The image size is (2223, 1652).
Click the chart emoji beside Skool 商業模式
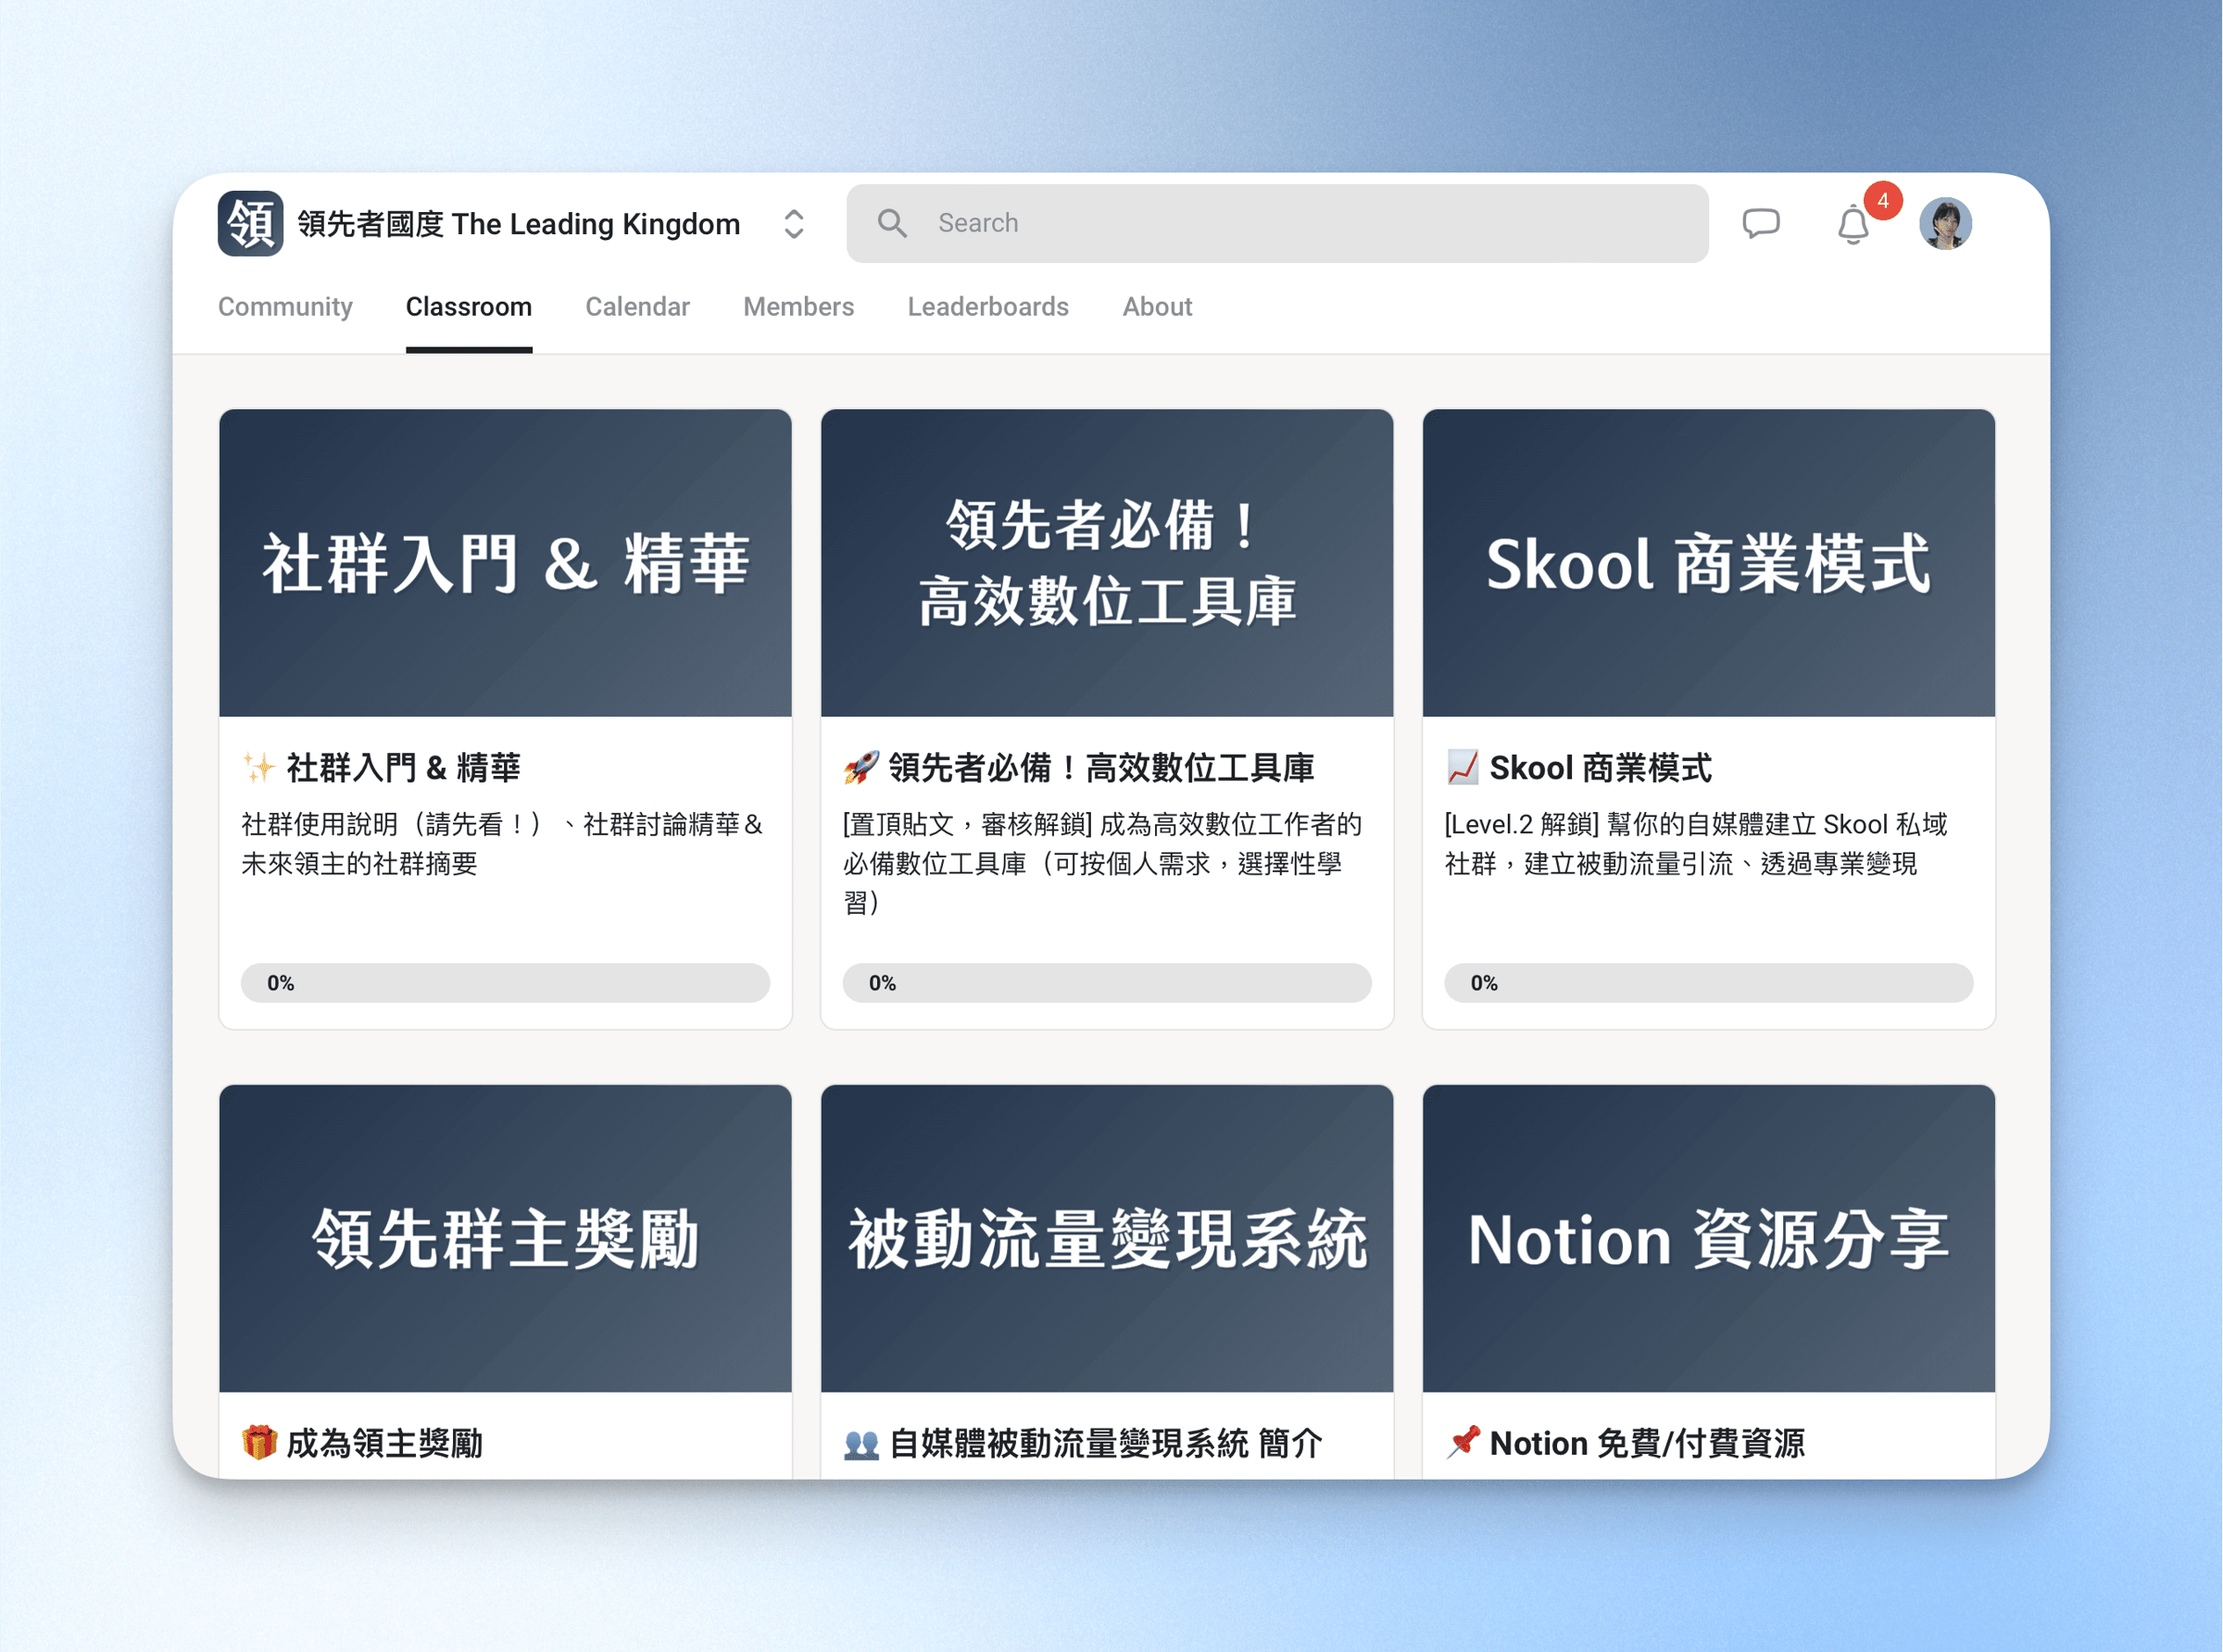(x=1462, y=768)
